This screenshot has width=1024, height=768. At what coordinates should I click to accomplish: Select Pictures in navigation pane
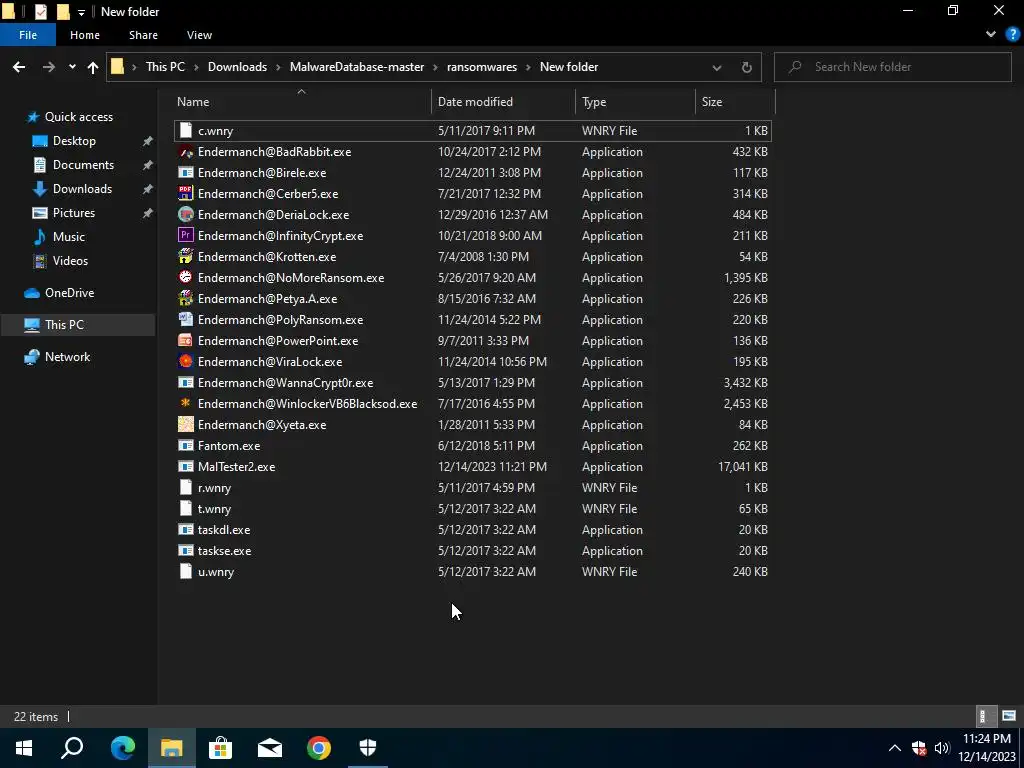[x=74, y=212]
